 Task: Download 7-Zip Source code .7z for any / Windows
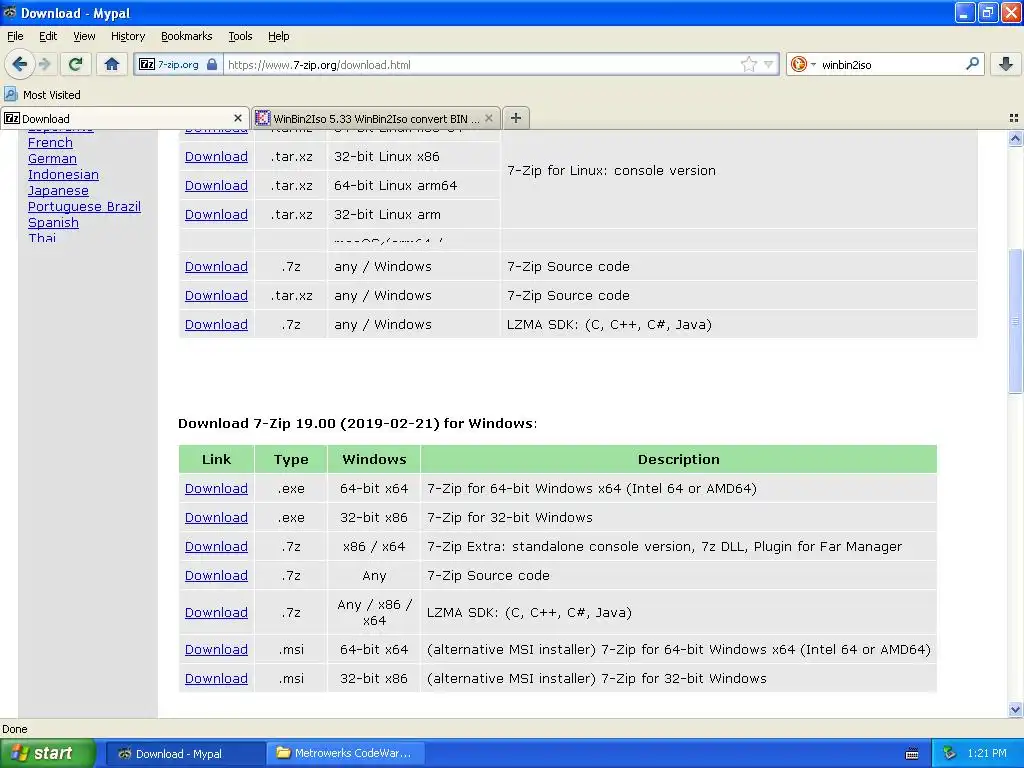click(216, 266)
